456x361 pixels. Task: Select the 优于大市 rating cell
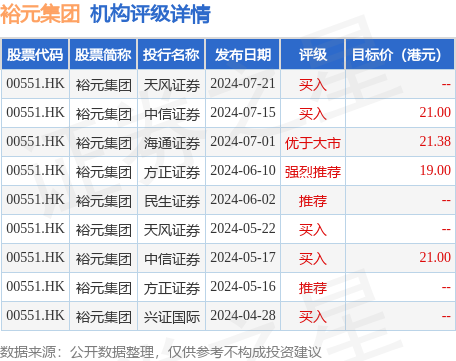coord(313,143)
